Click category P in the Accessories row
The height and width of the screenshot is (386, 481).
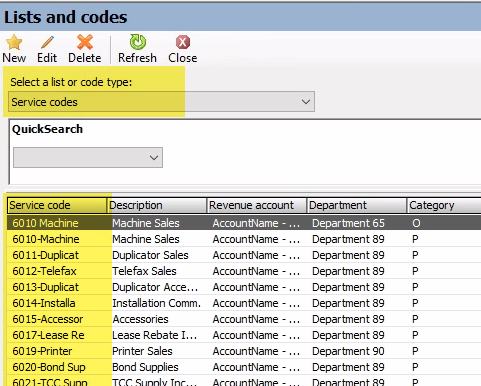point(415,319)
